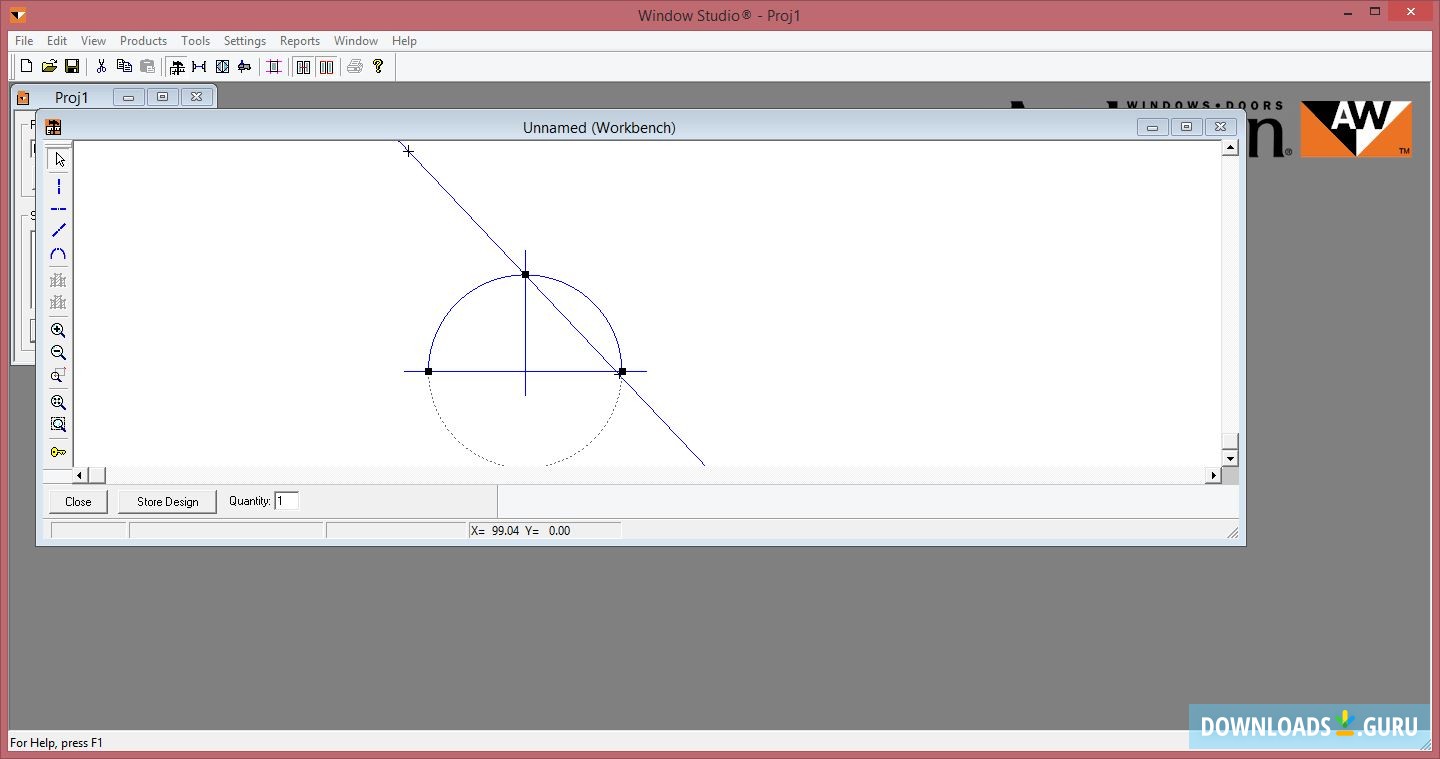
Task: Click the horizontal scrollbar right arrow
Action: point(1214,476)
